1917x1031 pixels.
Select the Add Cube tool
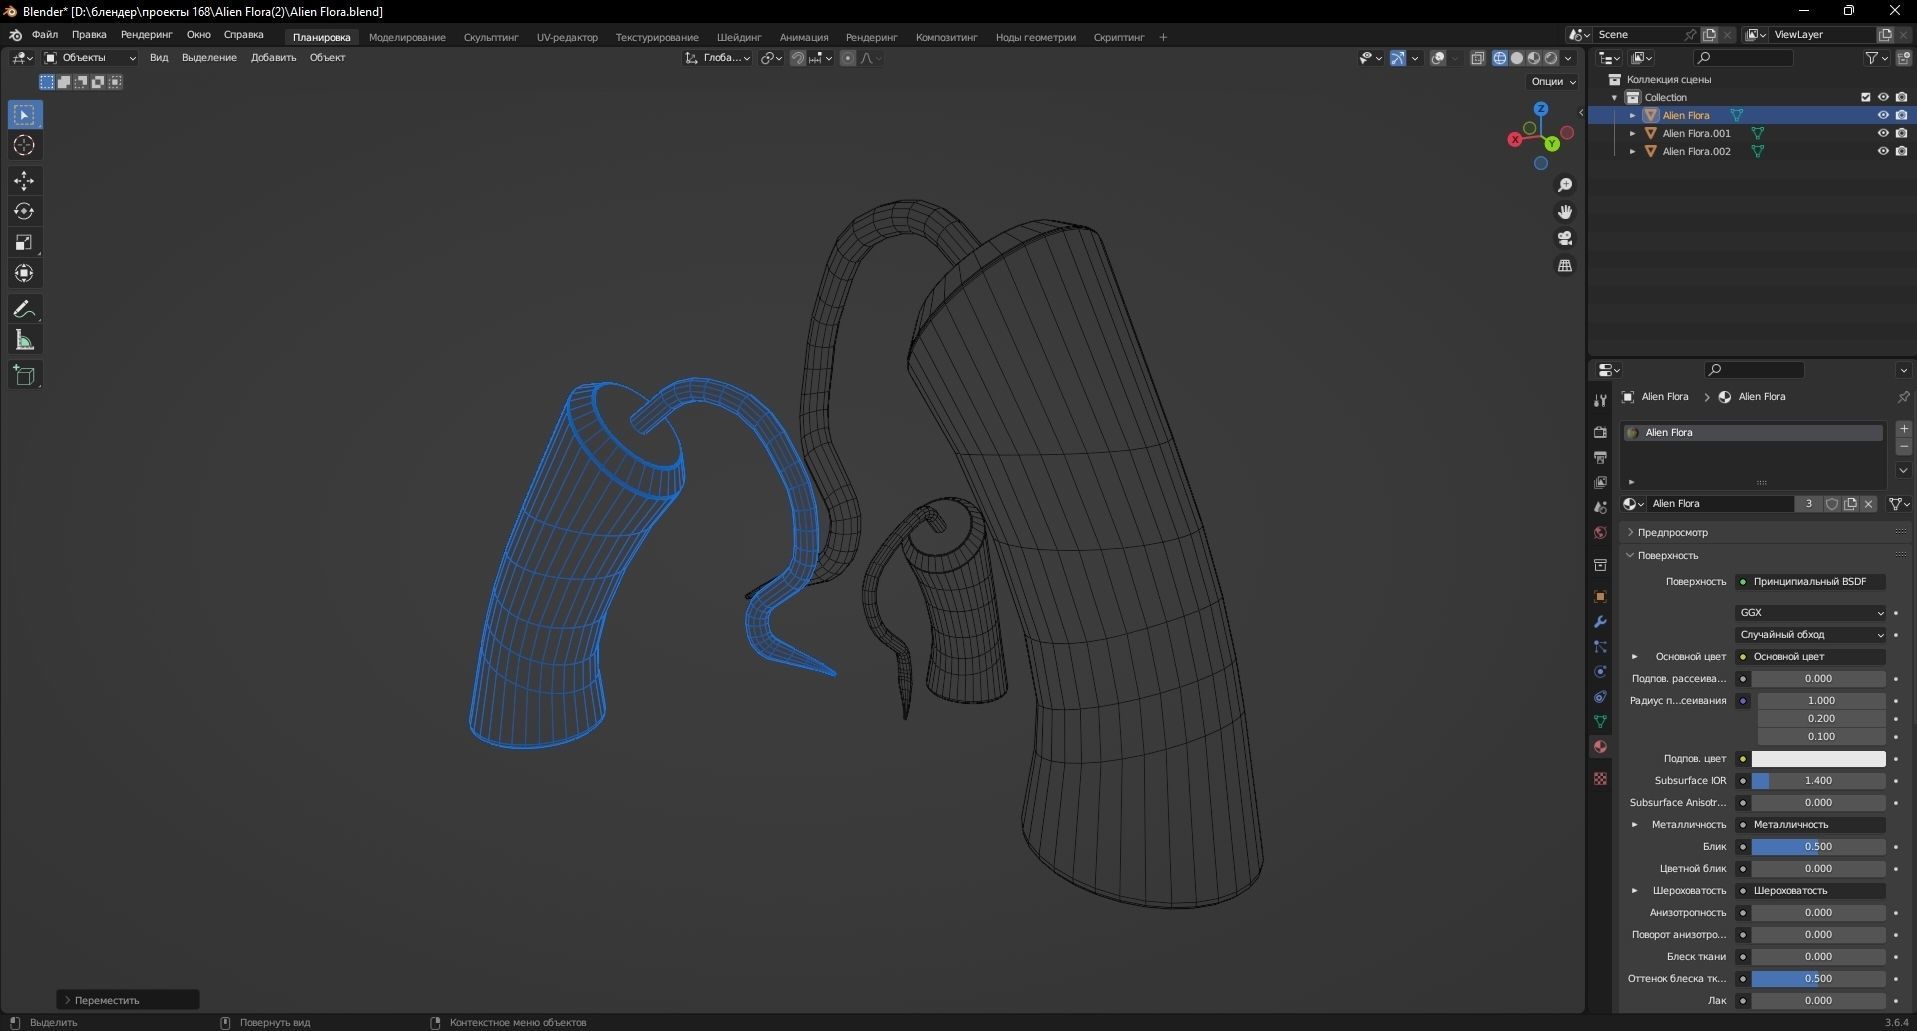pos(24,376)
